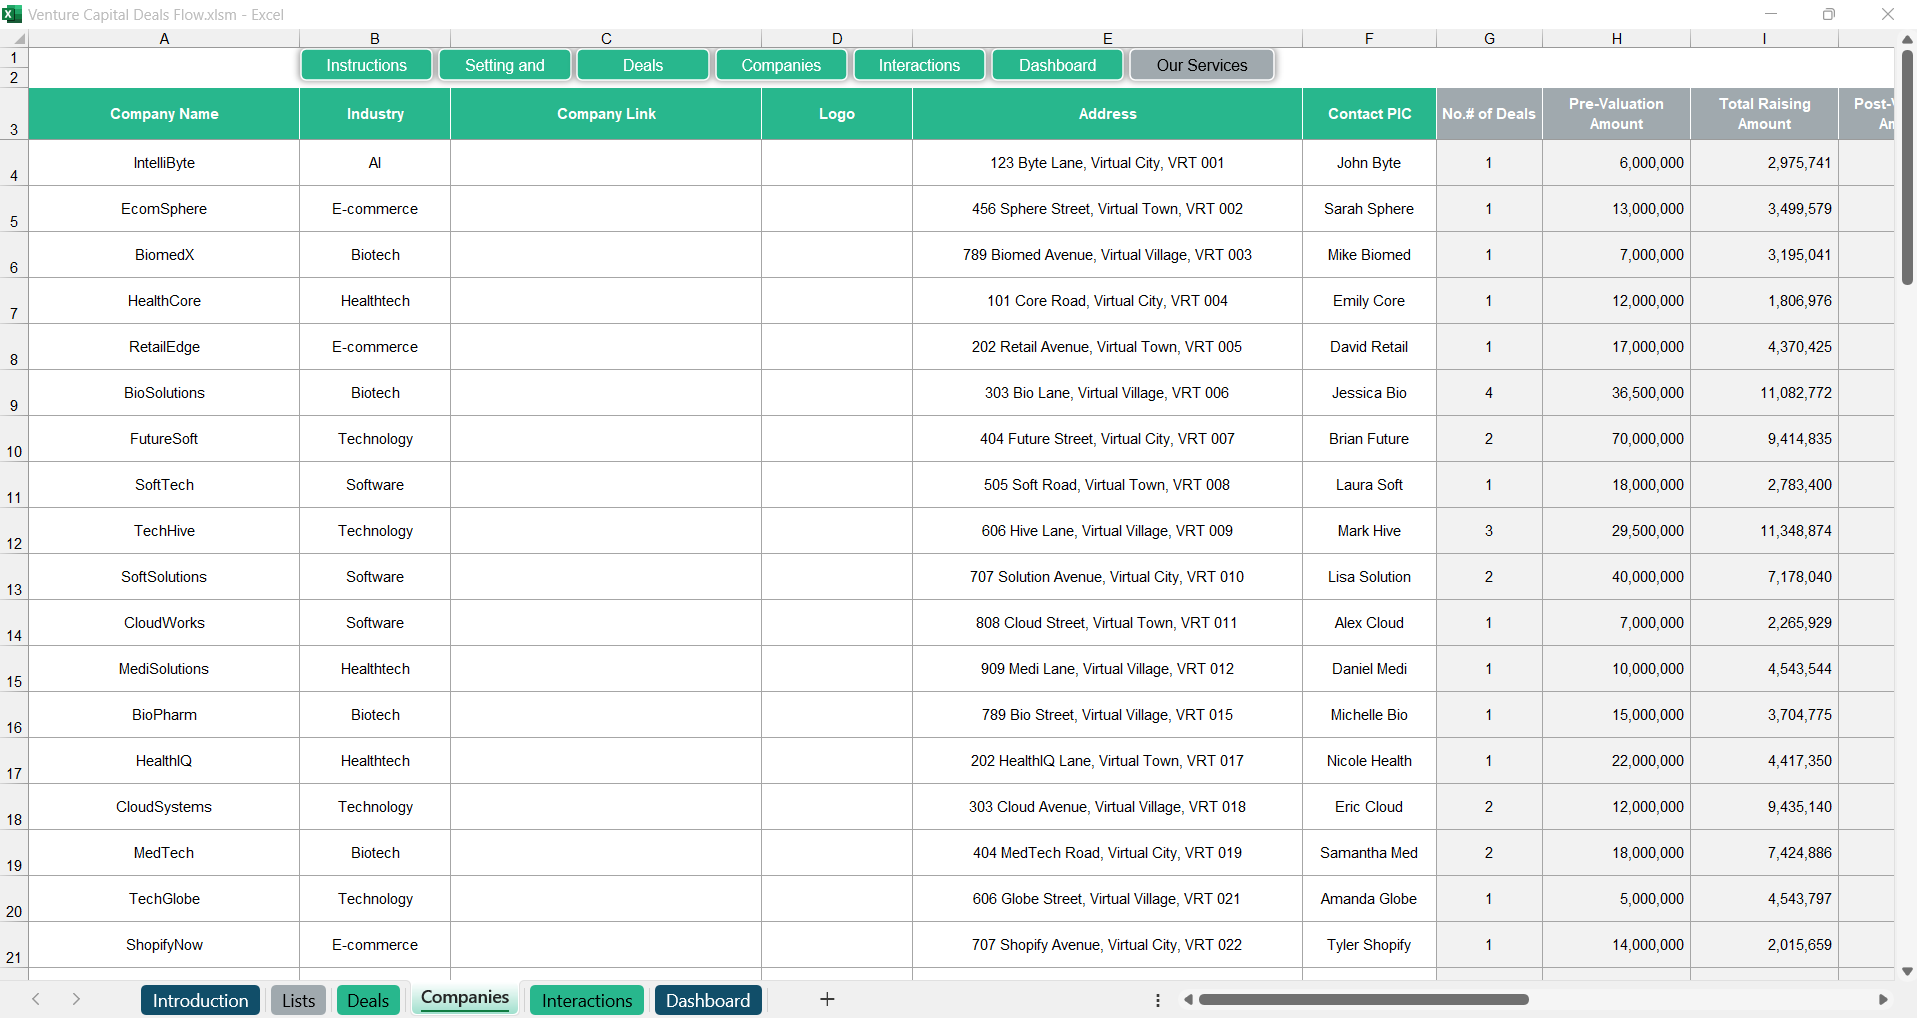The height and width of the screenshot is (1018, 1917).
Task: Click the Setting and navigation button
Action: pos(504,64)
